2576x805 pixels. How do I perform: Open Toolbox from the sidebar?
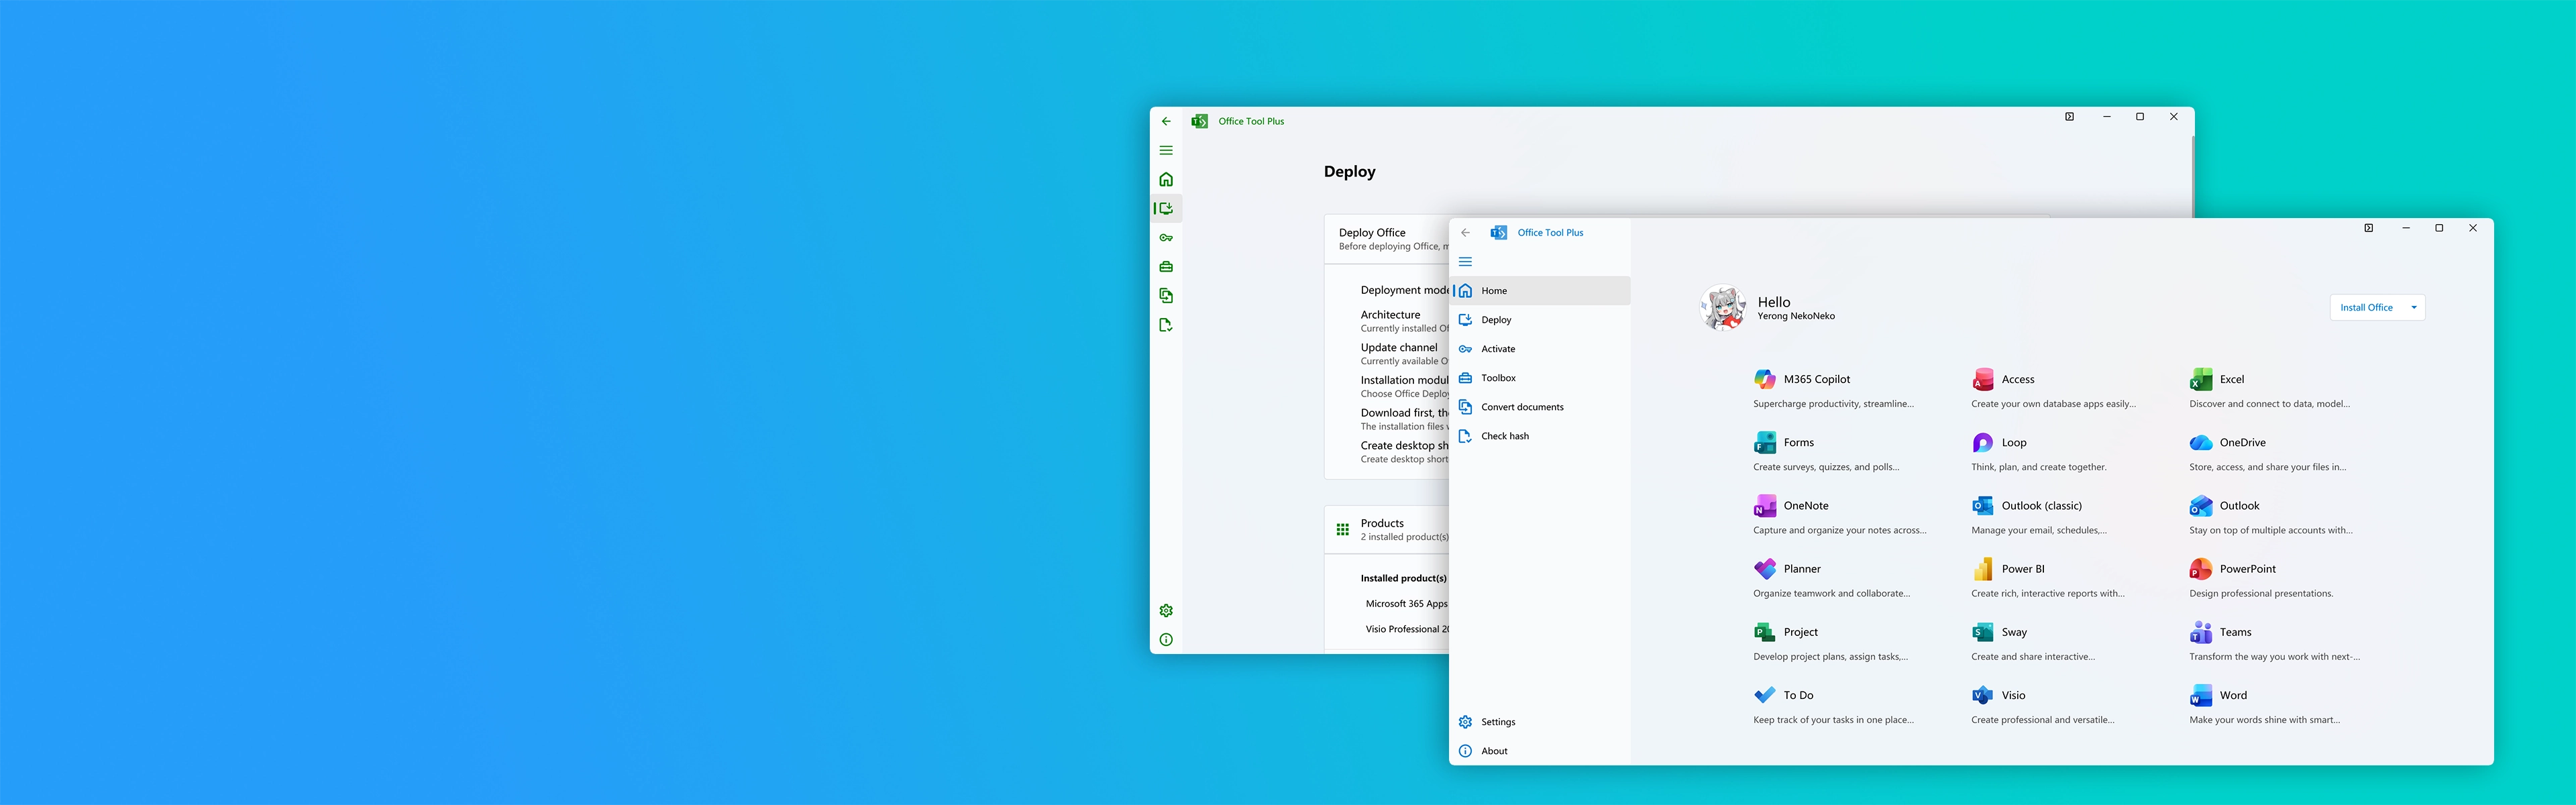[x=1541, y=377]
